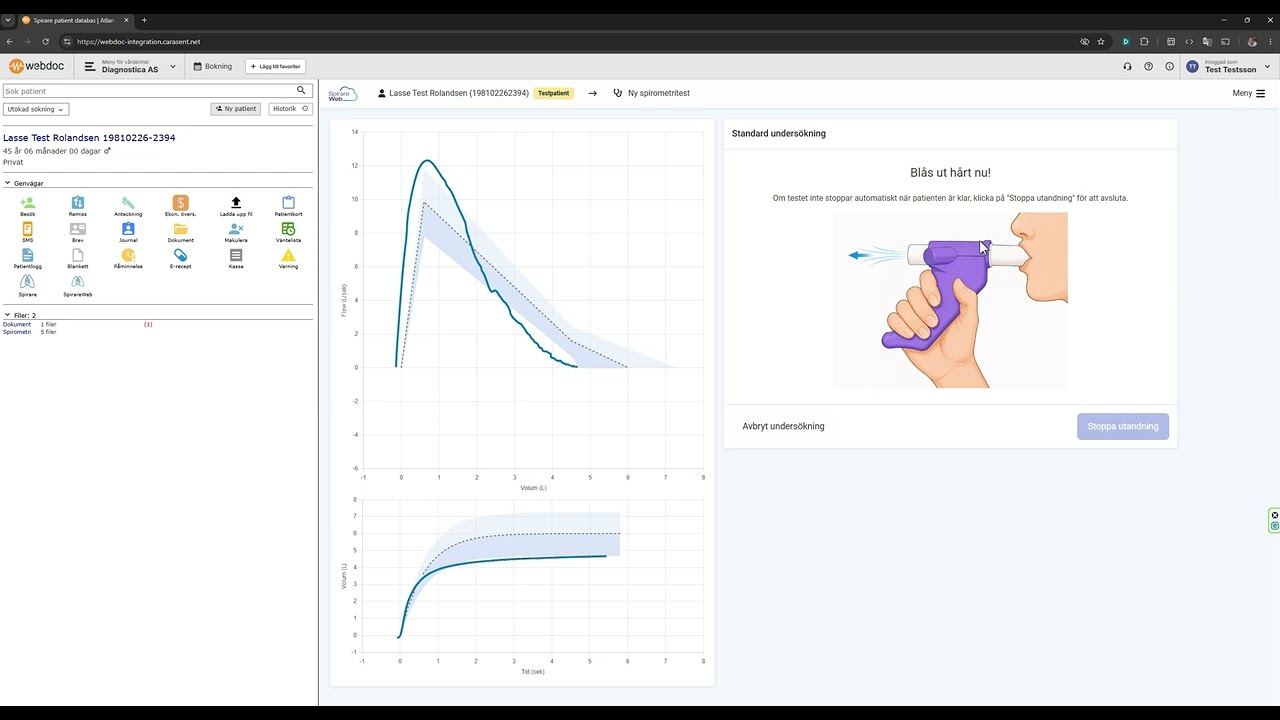Image resolution: width=1280 pixels, height=720 pixels.
Task: Collapse the Filer: 2 section
Action: pyautogui.click(x=7, y=315)
